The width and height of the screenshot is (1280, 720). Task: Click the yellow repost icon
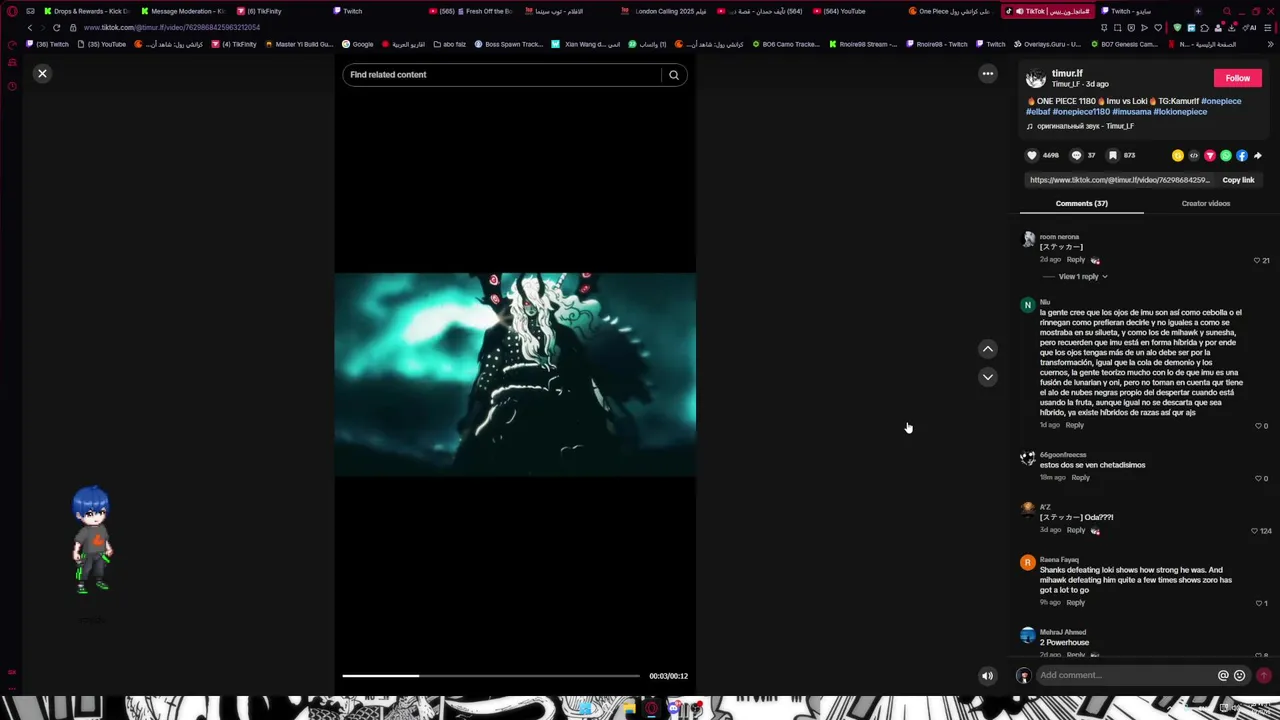tap(1178, 155)
